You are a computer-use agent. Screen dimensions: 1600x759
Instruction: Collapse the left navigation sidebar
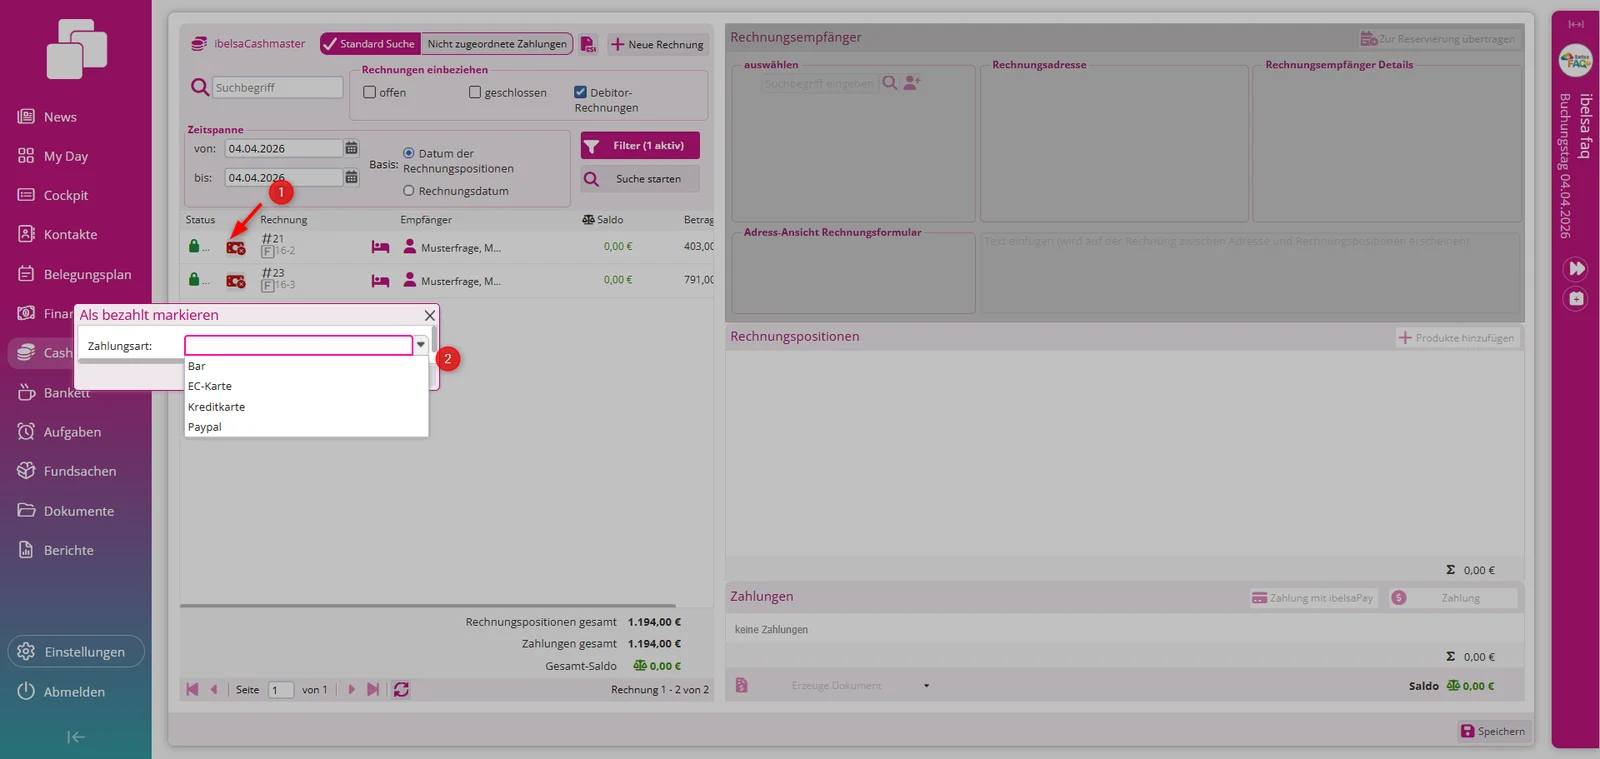pyautogui.click(x=75, y=737)
